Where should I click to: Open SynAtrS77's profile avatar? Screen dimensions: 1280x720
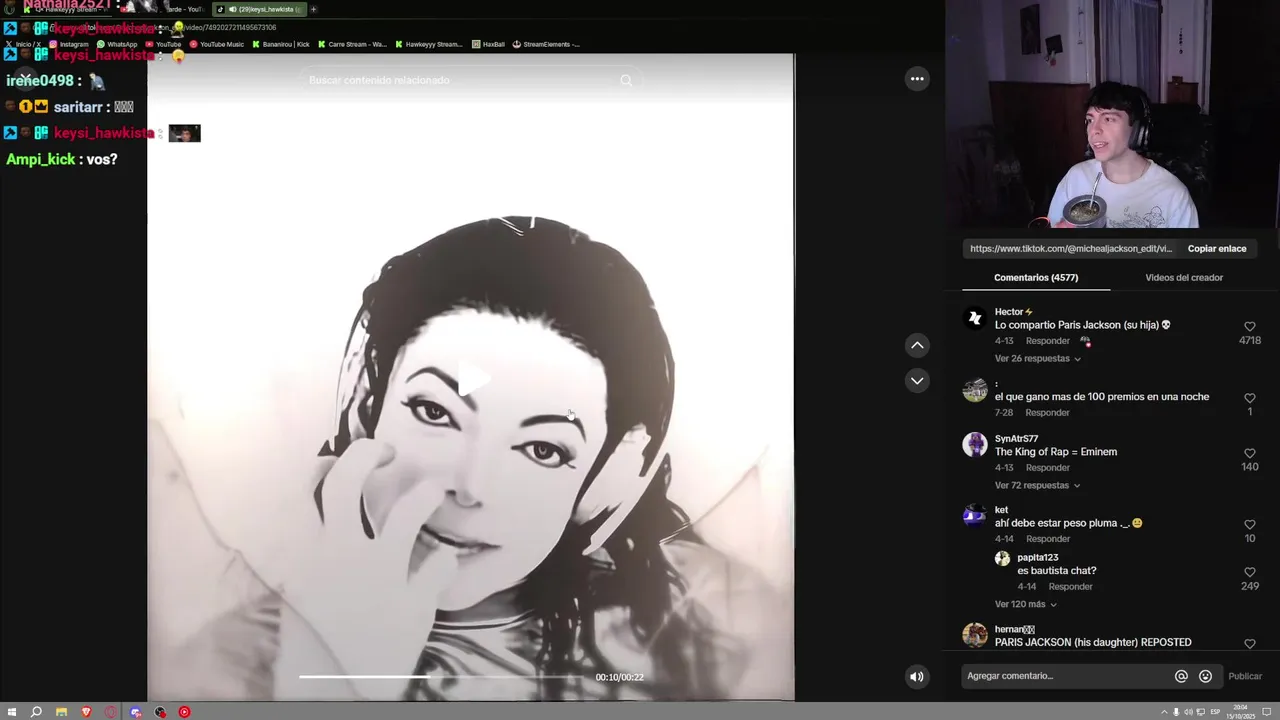click(x=975, y=445)
